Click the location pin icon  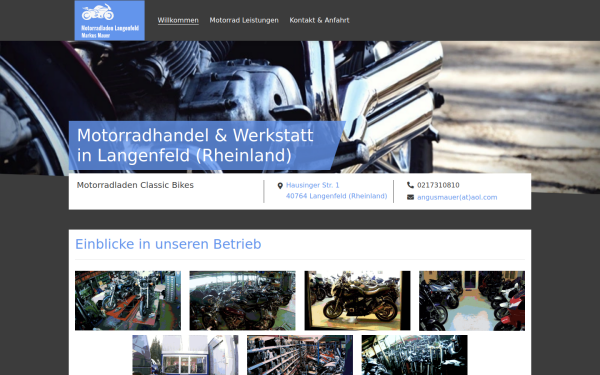280,186
